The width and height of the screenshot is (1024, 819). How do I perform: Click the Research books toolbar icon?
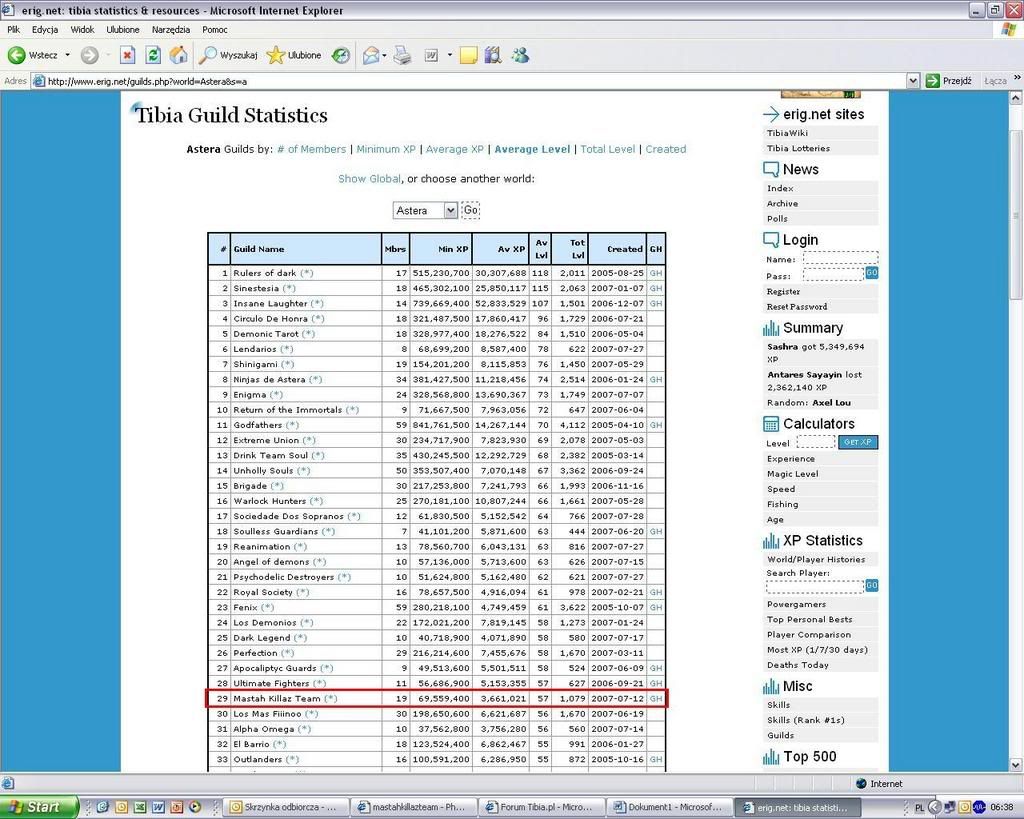click(493, 56)
